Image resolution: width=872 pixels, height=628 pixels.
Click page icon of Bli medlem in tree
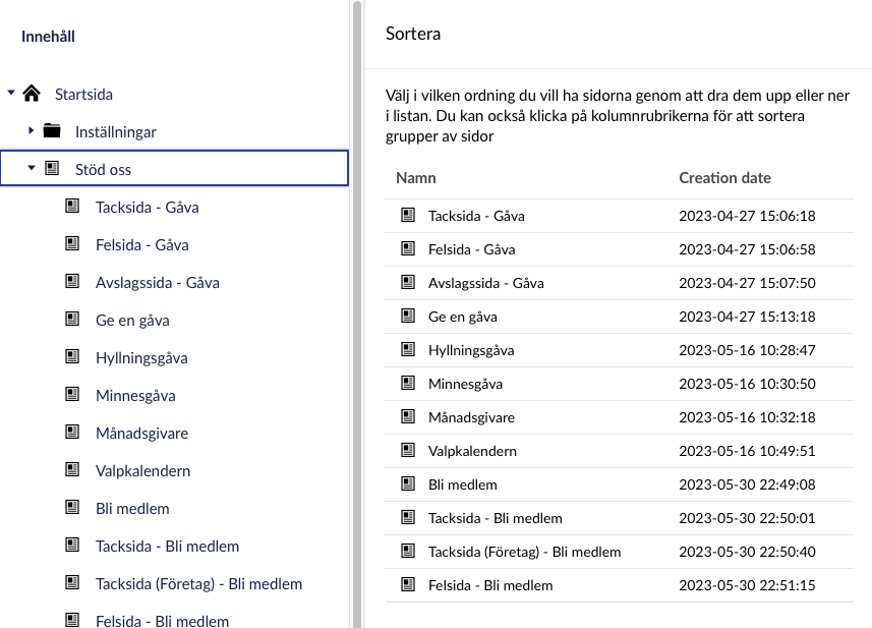(x=72, y=507)
